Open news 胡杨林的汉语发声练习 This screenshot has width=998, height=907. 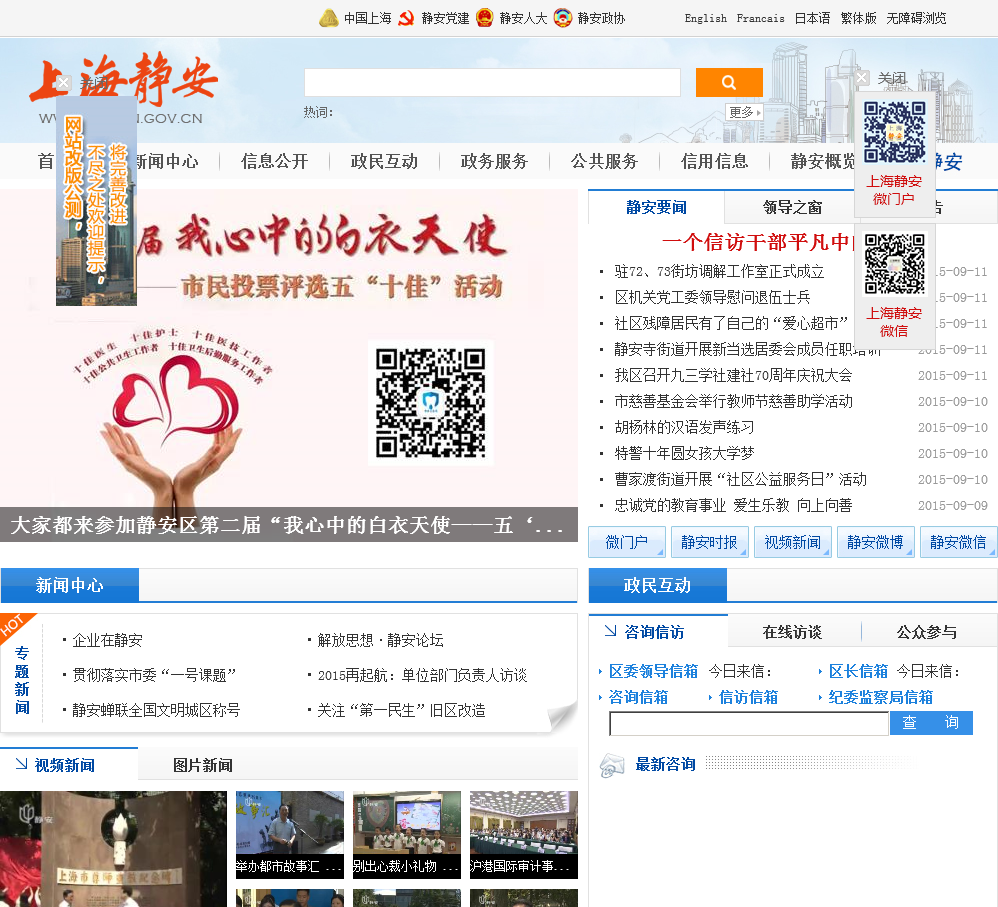point(684,428)
